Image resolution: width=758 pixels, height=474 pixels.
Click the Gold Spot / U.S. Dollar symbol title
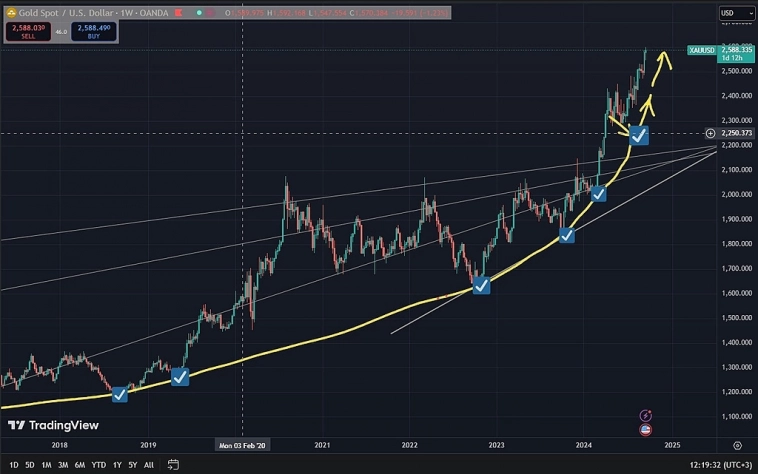(x=60, y=13)
